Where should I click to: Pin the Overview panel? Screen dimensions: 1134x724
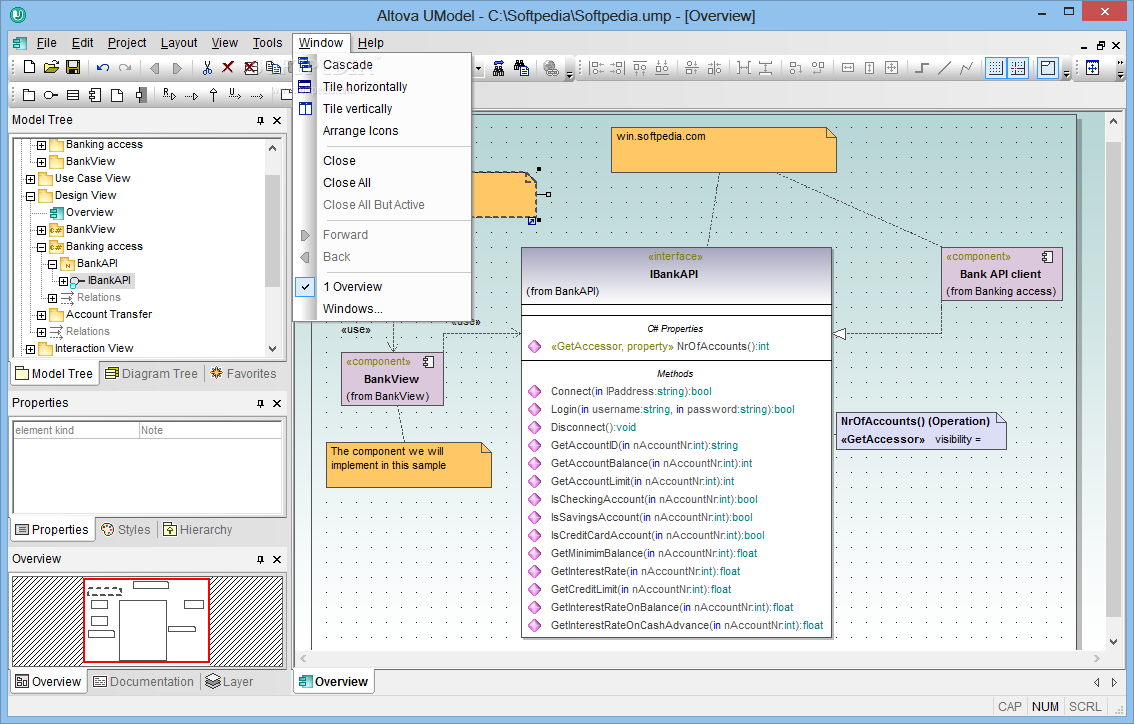(x=260, y=560)
